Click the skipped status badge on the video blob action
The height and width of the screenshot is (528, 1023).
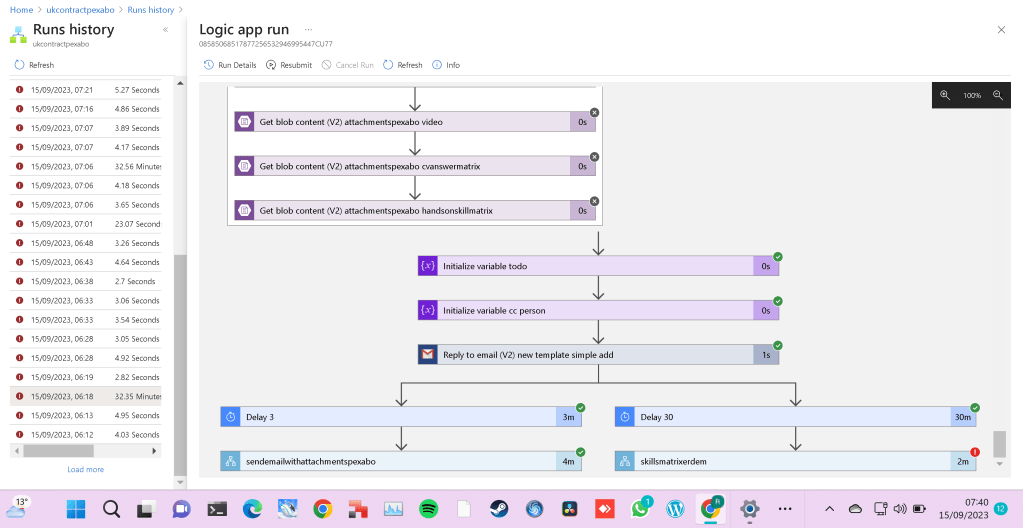594,112
